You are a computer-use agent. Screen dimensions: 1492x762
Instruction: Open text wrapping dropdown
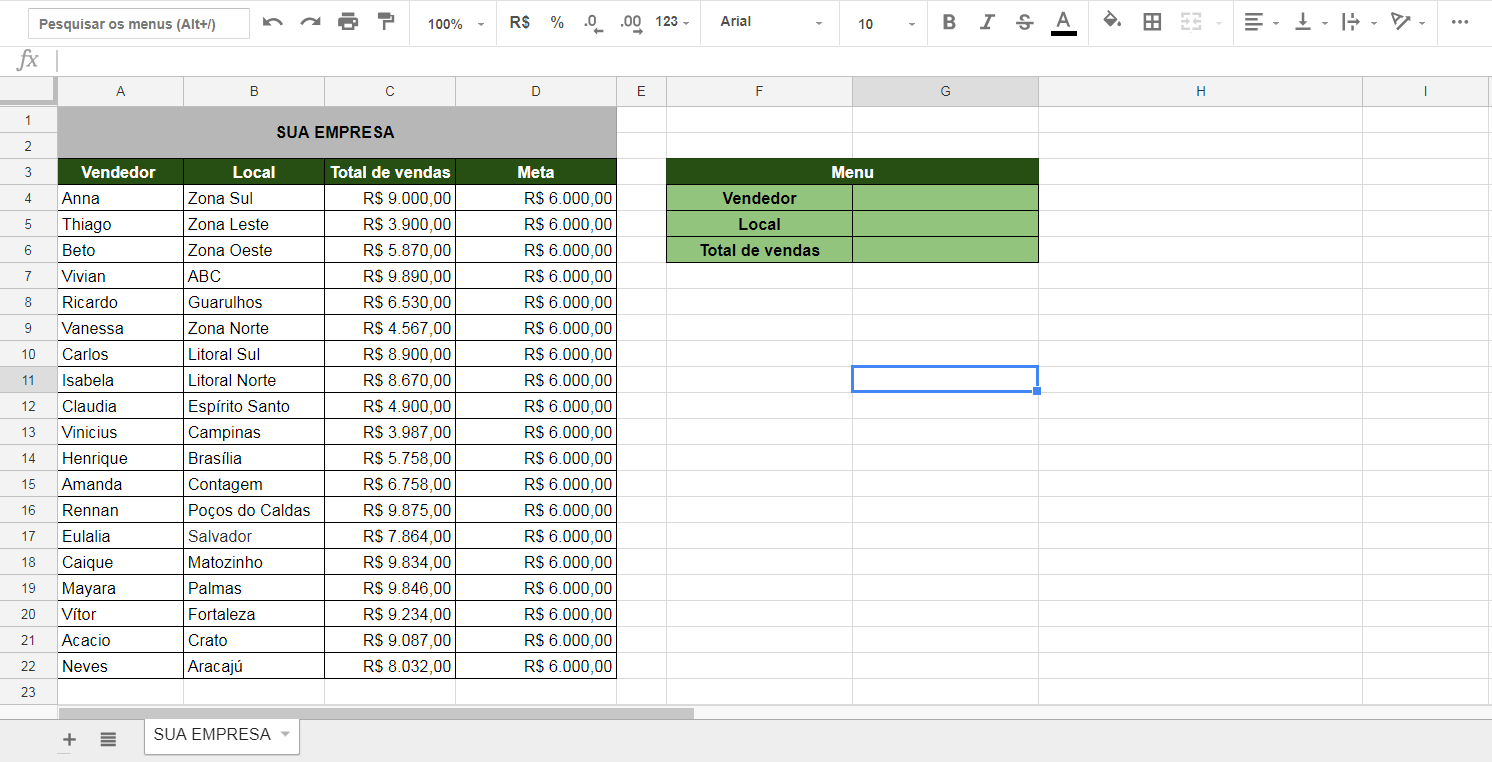click(x=1359, y=22)
